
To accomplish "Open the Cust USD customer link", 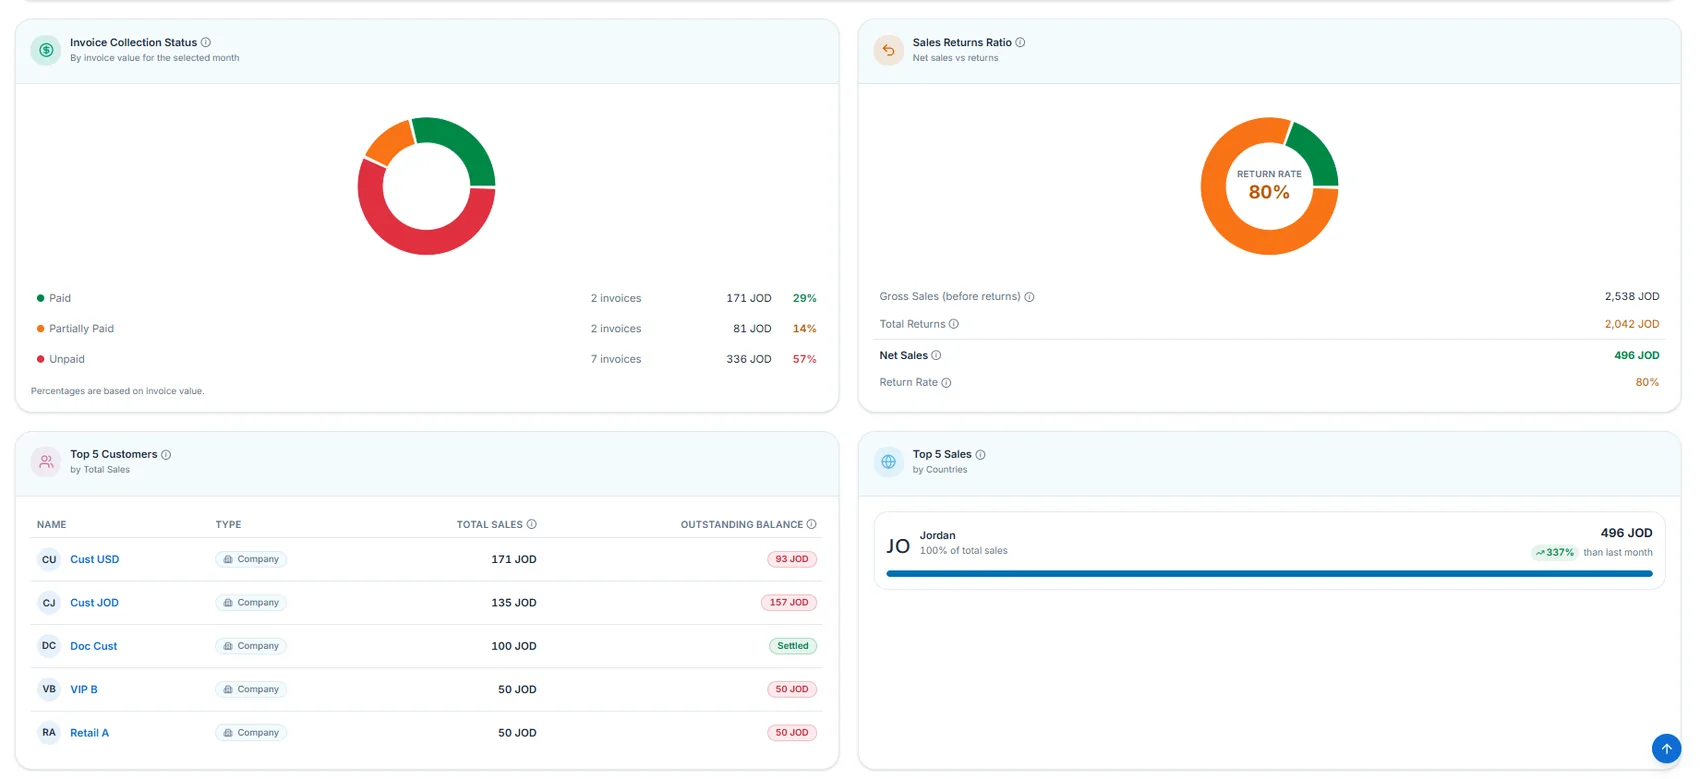I will click(94, 559).
